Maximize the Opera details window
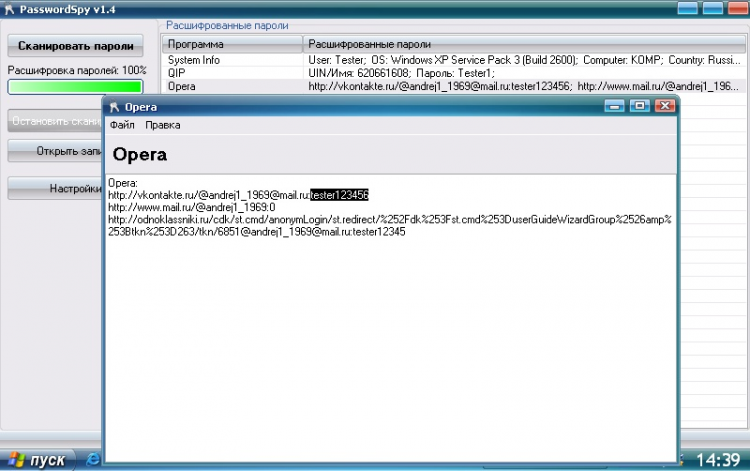 640,106
